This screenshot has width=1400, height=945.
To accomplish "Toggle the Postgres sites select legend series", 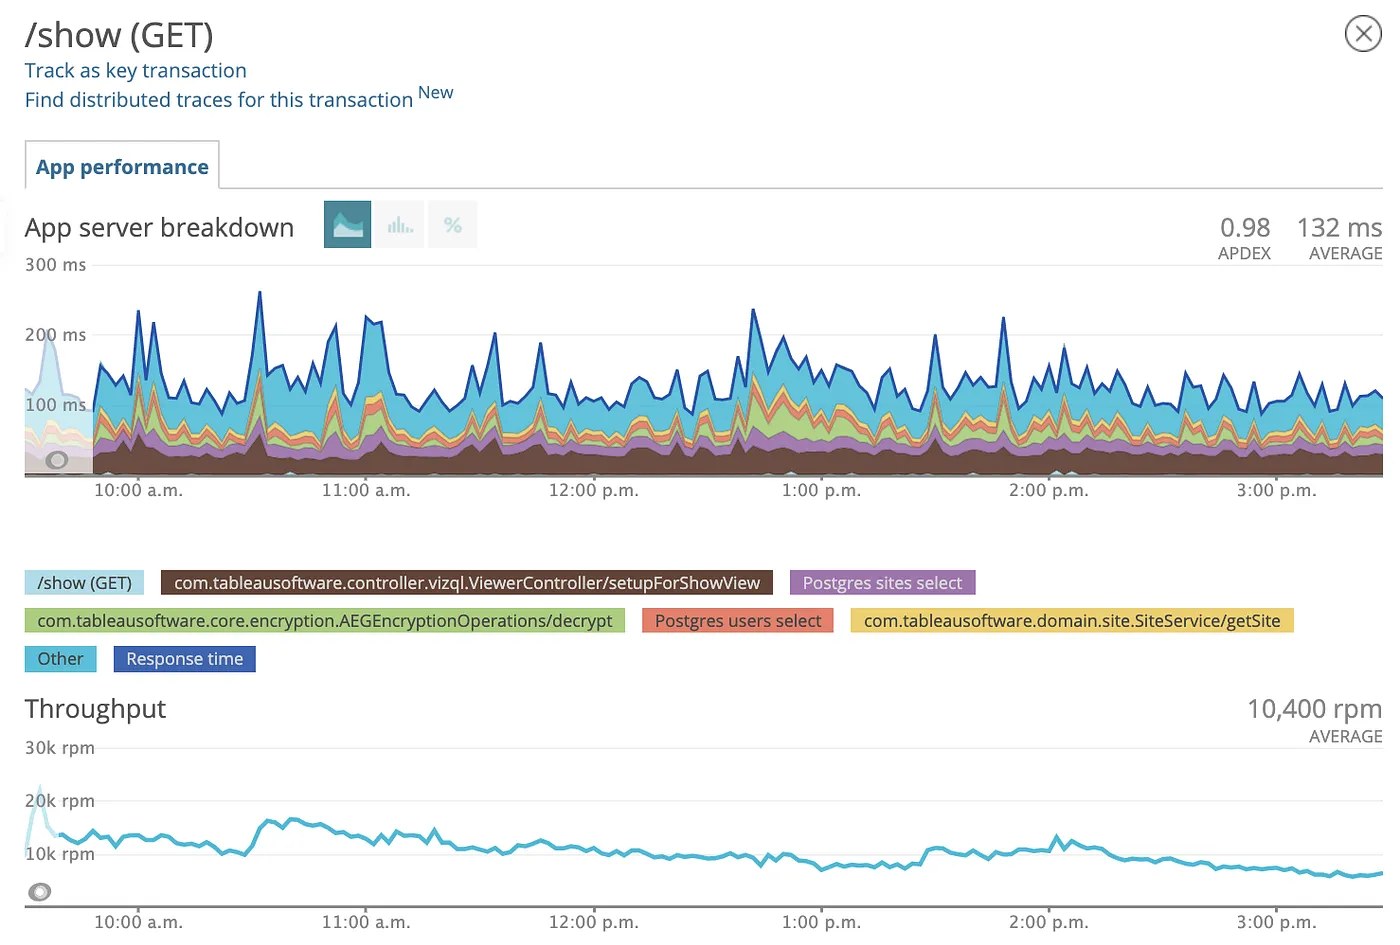I will click(882, 583).
